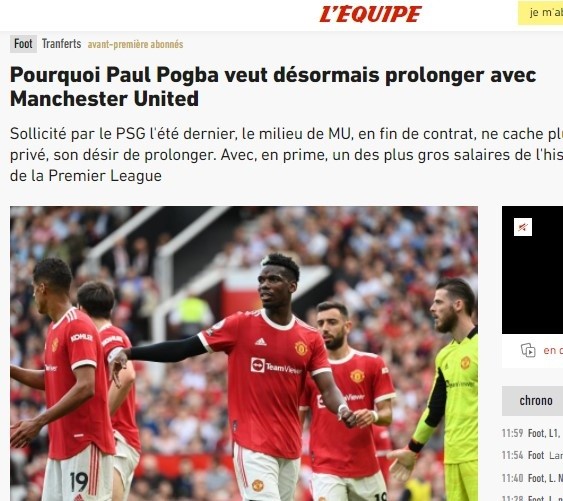Viewport: 563px width, 501px height.
Task: Click the 11:59 timestamp in chrono
Action: click(512, 433)
